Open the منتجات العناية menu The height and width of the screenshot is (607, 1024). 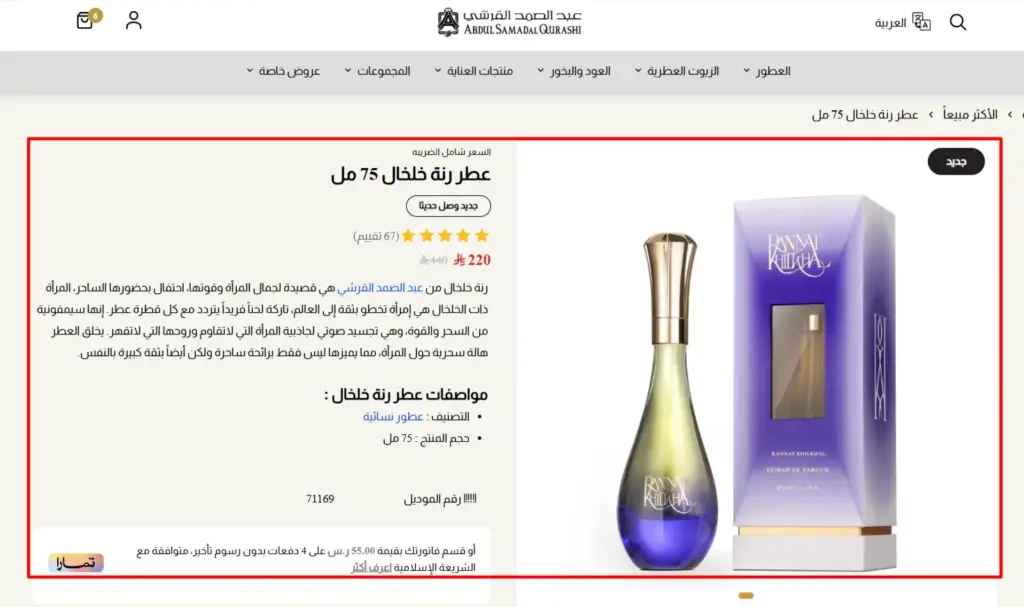point(473,71)
